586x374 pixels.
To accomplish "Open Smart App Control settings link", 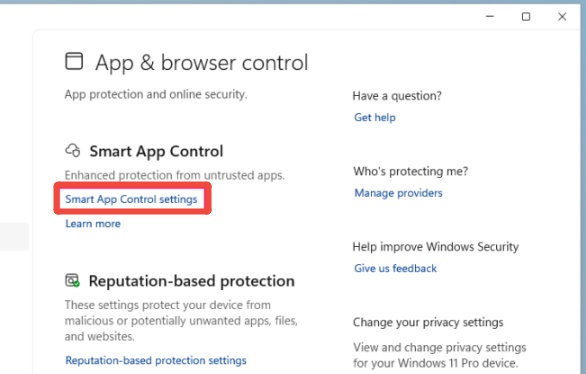I will point(131,199).
